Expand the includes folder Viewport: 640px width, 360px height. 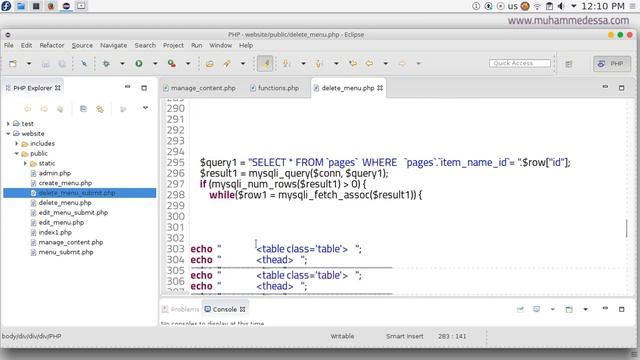(x=17, y=143)
